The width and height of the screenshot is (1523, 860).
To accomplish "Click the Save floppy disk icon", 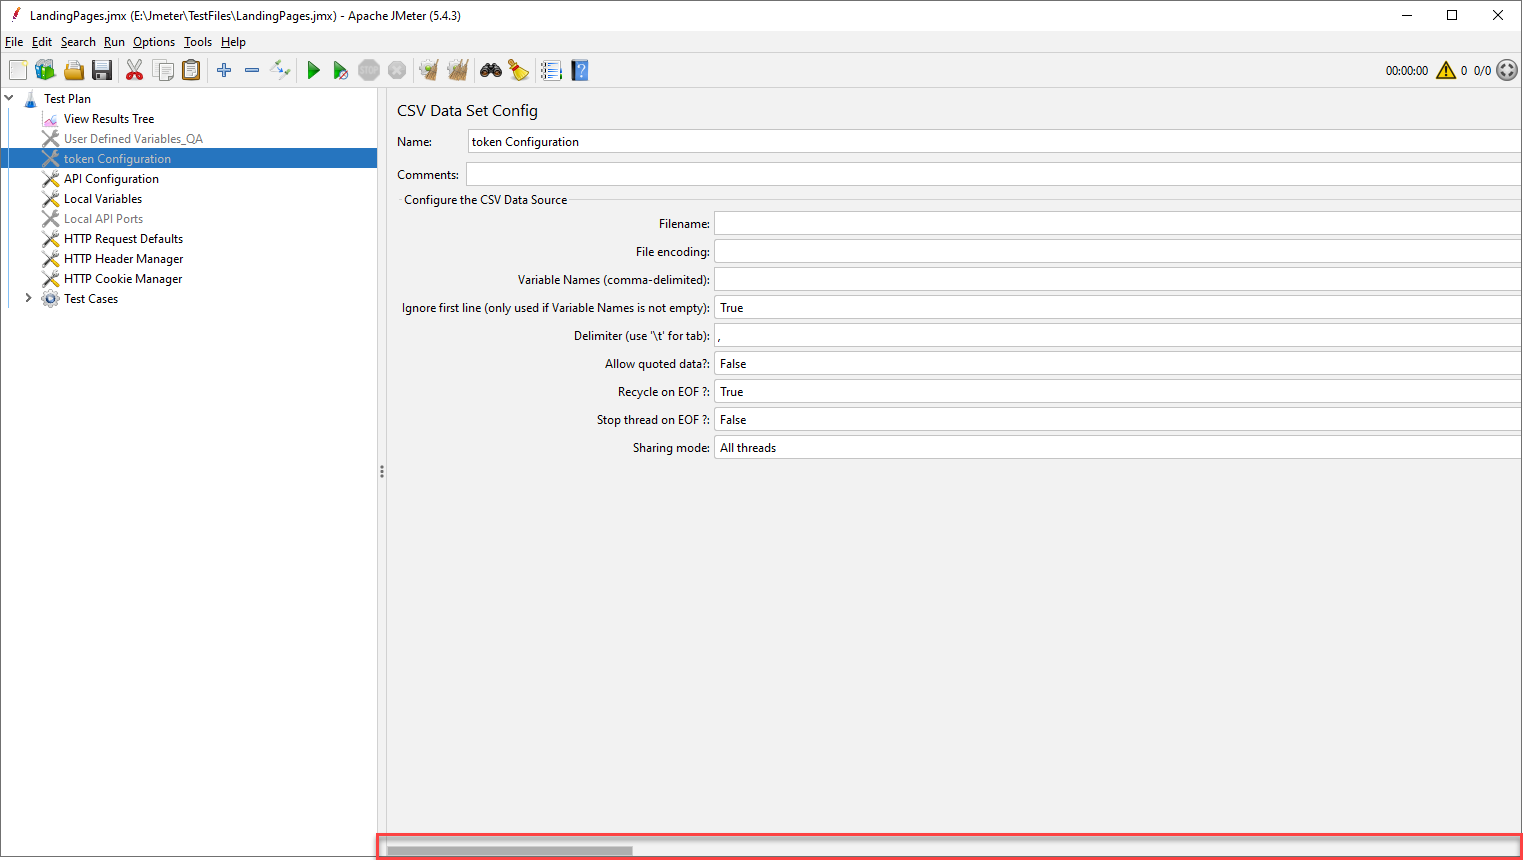I will tap(102, 70).
